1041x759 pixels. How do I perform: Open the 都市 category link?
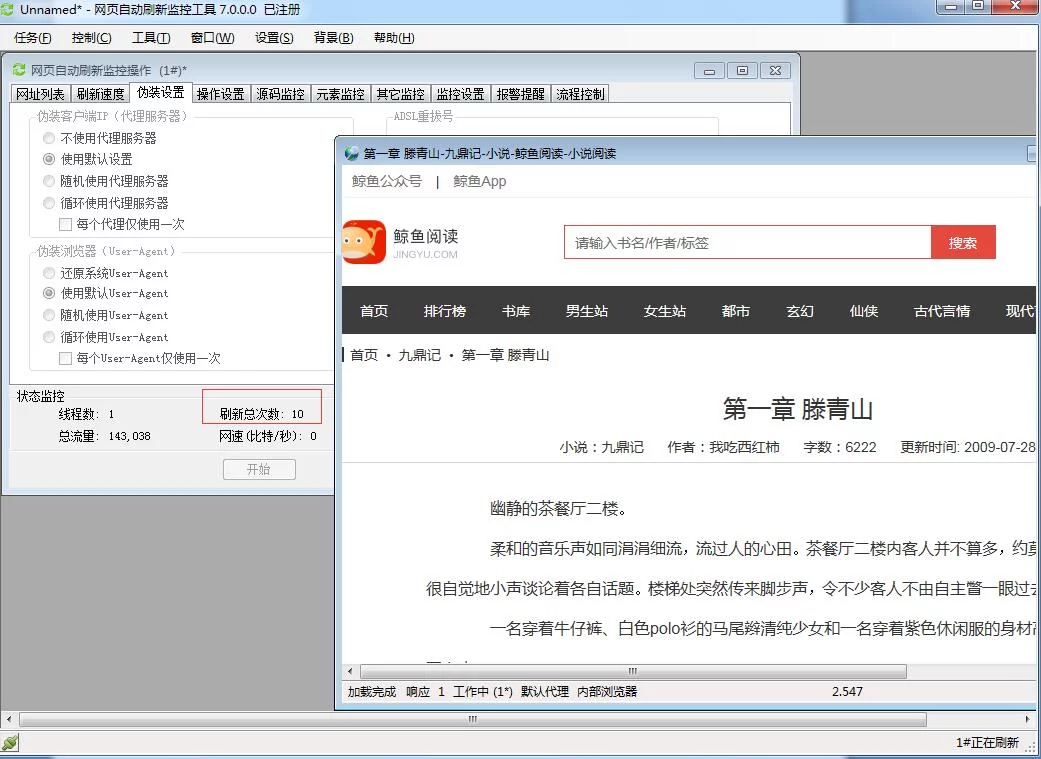click(736, 311)
